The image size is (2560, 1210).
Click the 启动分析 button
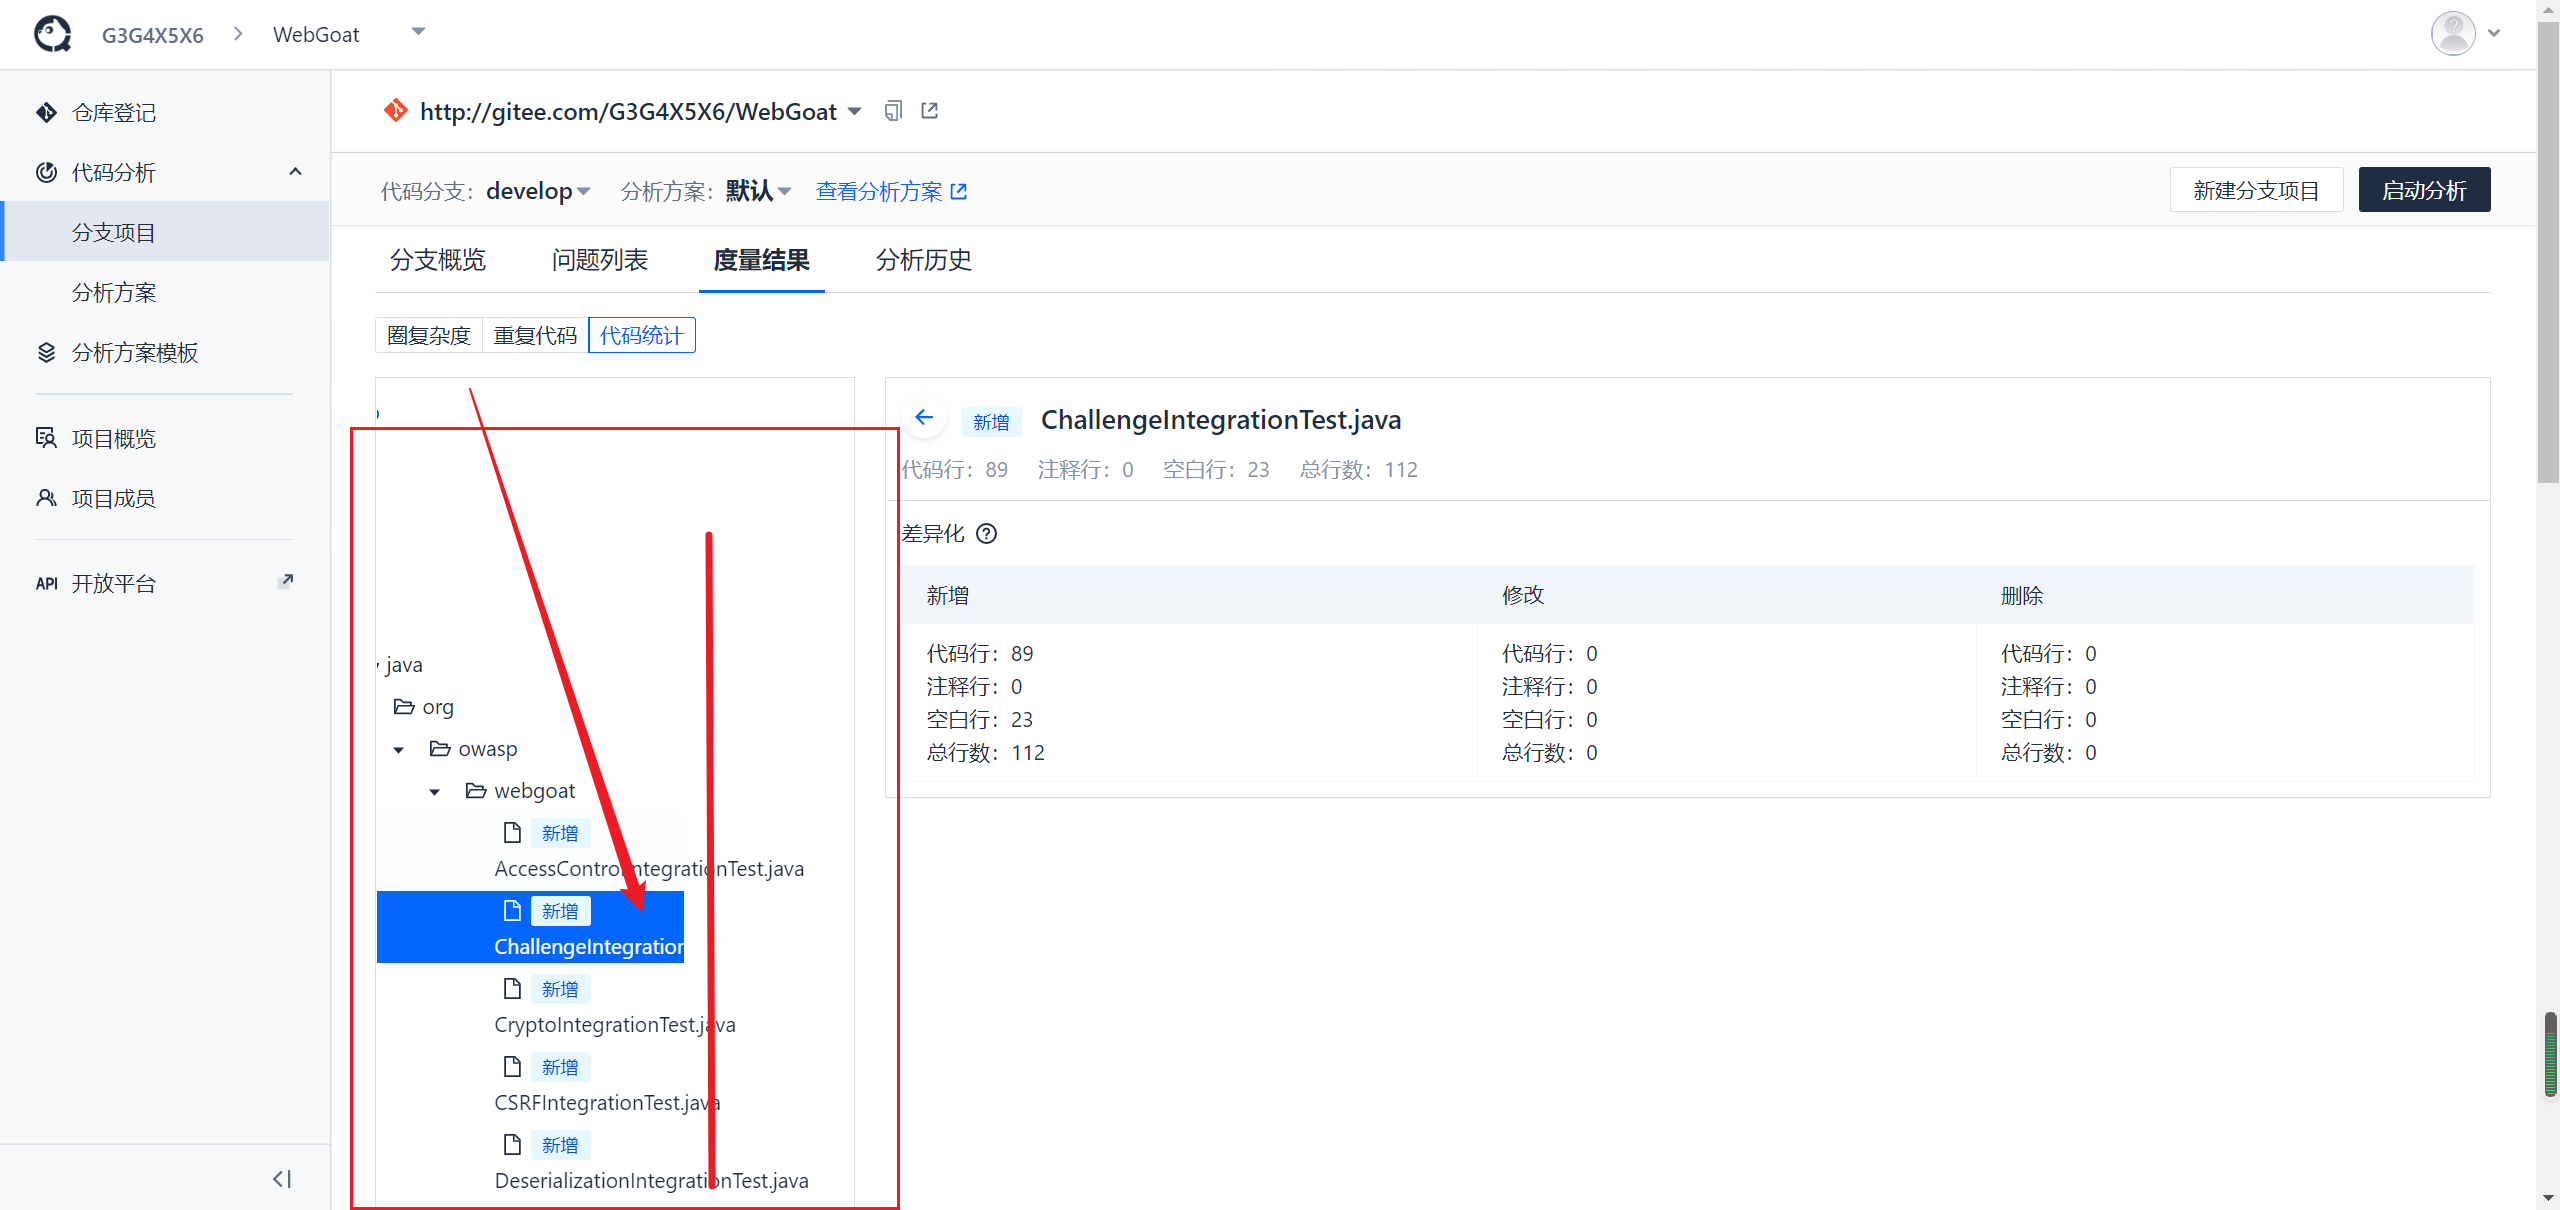click(x=2423, y=189)
